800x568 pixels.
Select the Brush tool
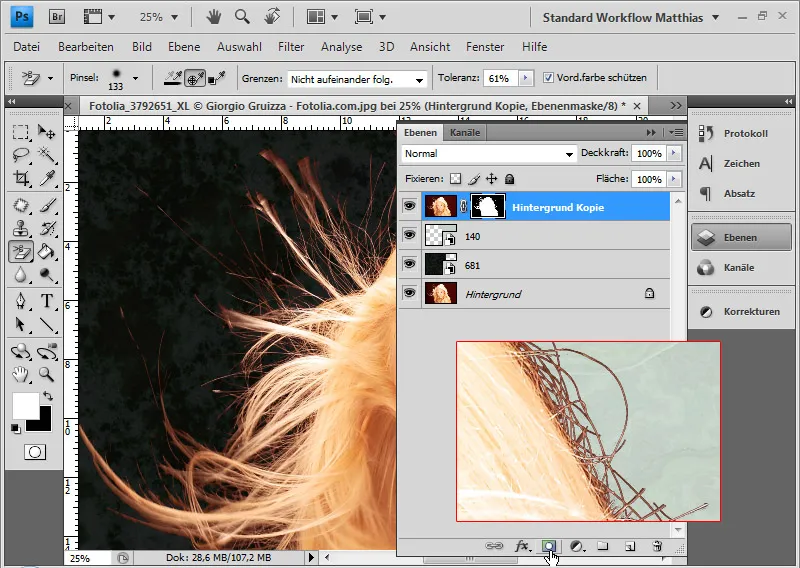click(46, 205)
